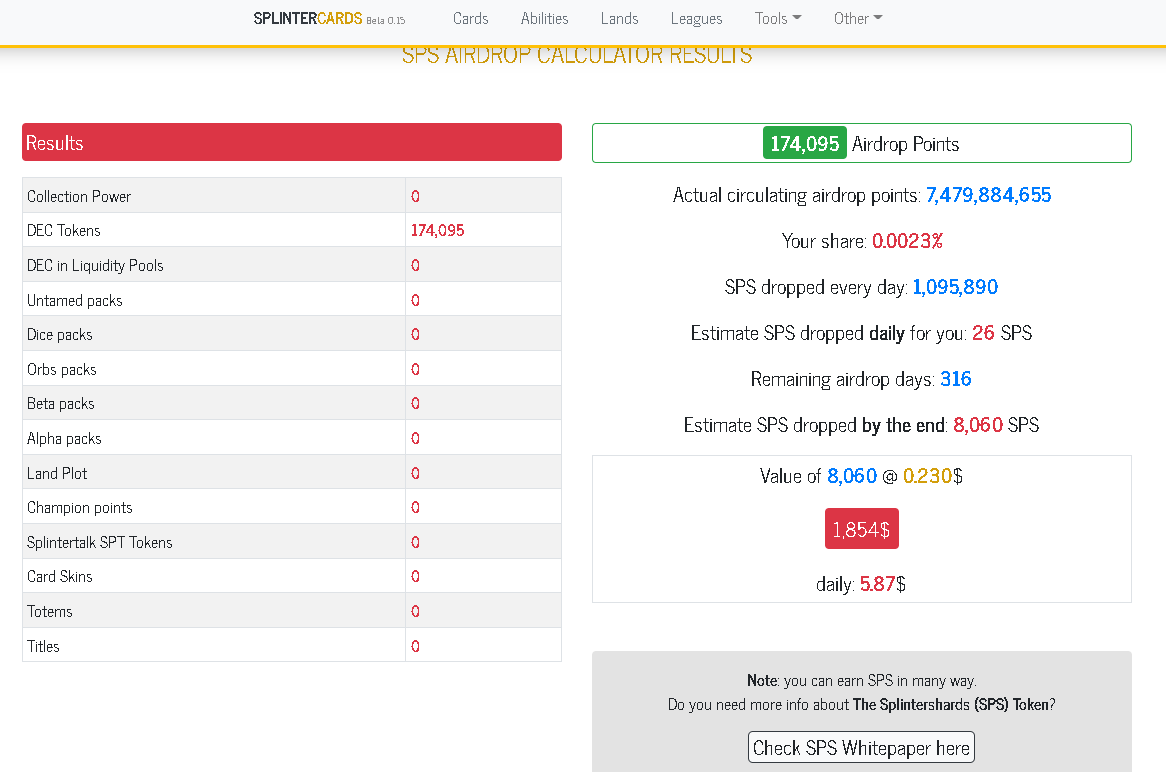Click the Titles value 0

click(415, 646)
